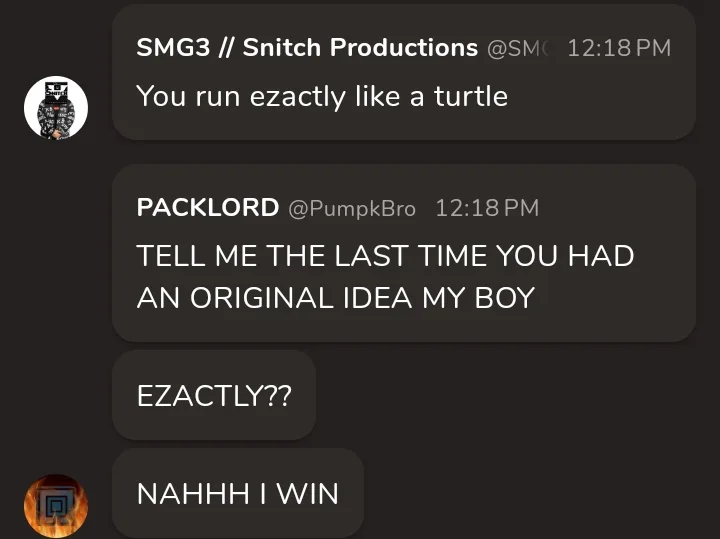This screenshot has height=539, width=720.
Task: Select the "EZACTLY??" message bubble
Action: [214, 395]
